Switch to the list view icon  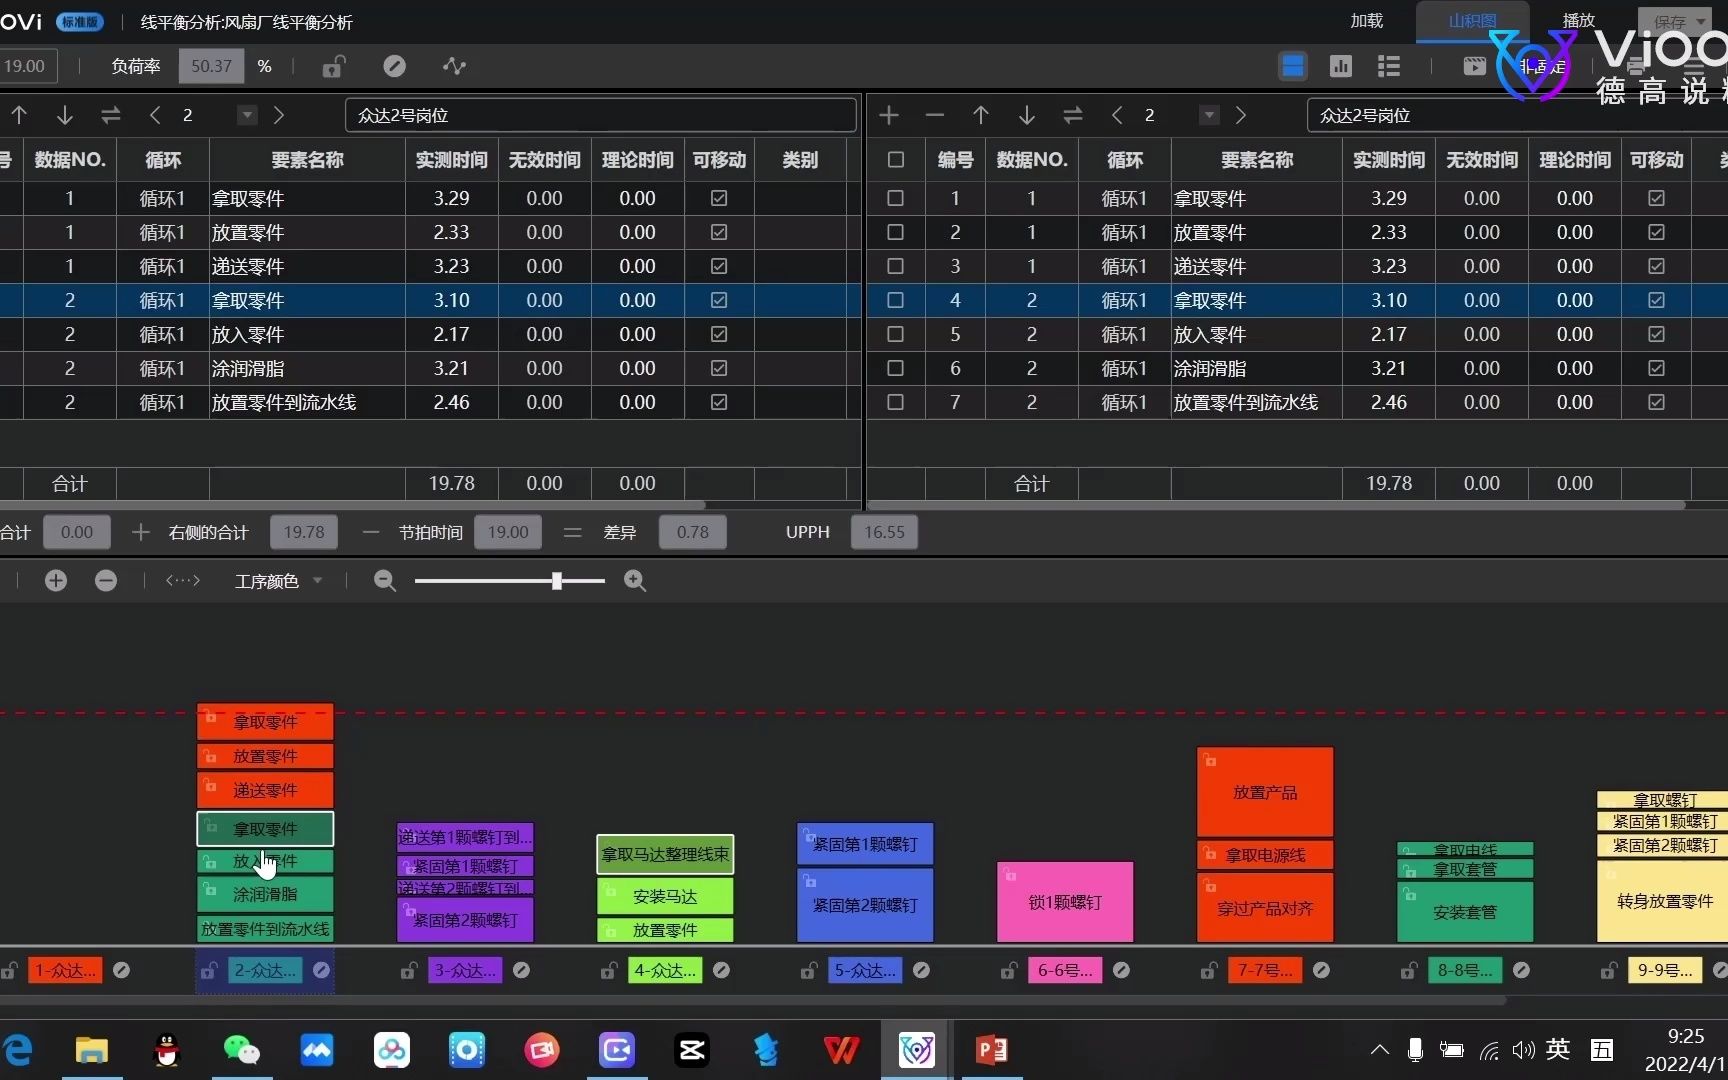pos(1389,66)
